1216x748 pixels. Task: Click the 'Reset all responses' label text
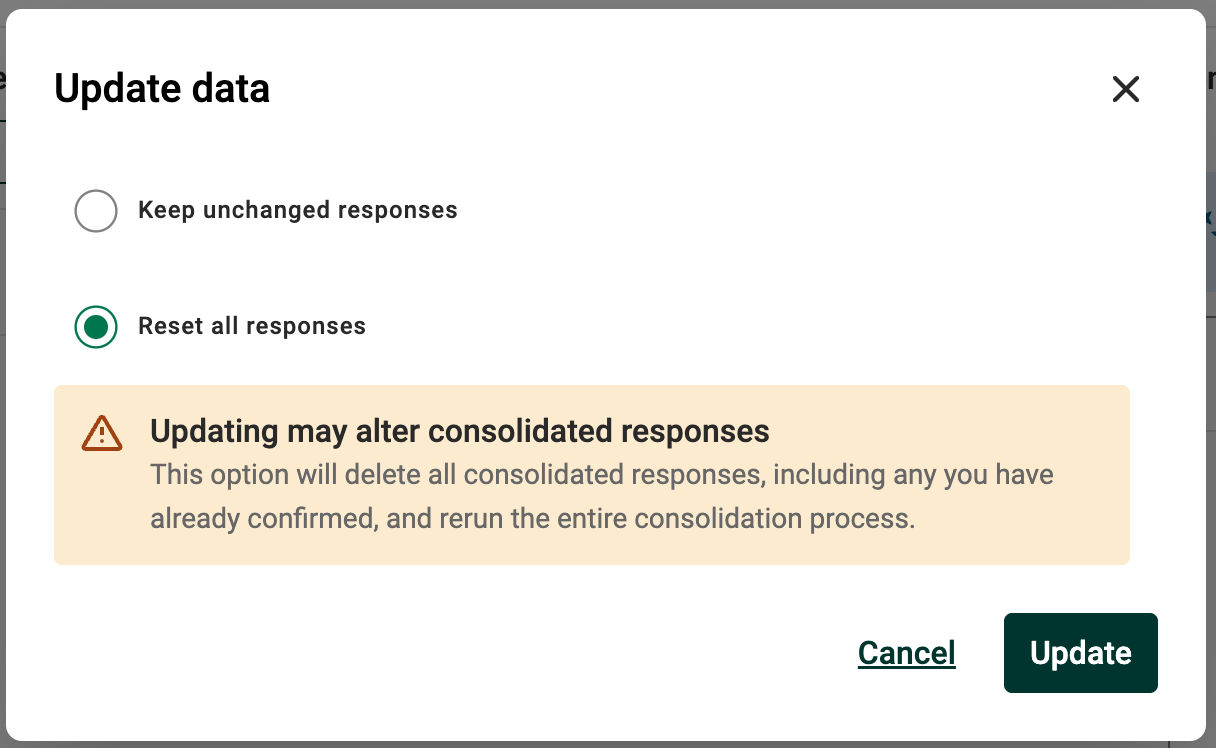252,326
